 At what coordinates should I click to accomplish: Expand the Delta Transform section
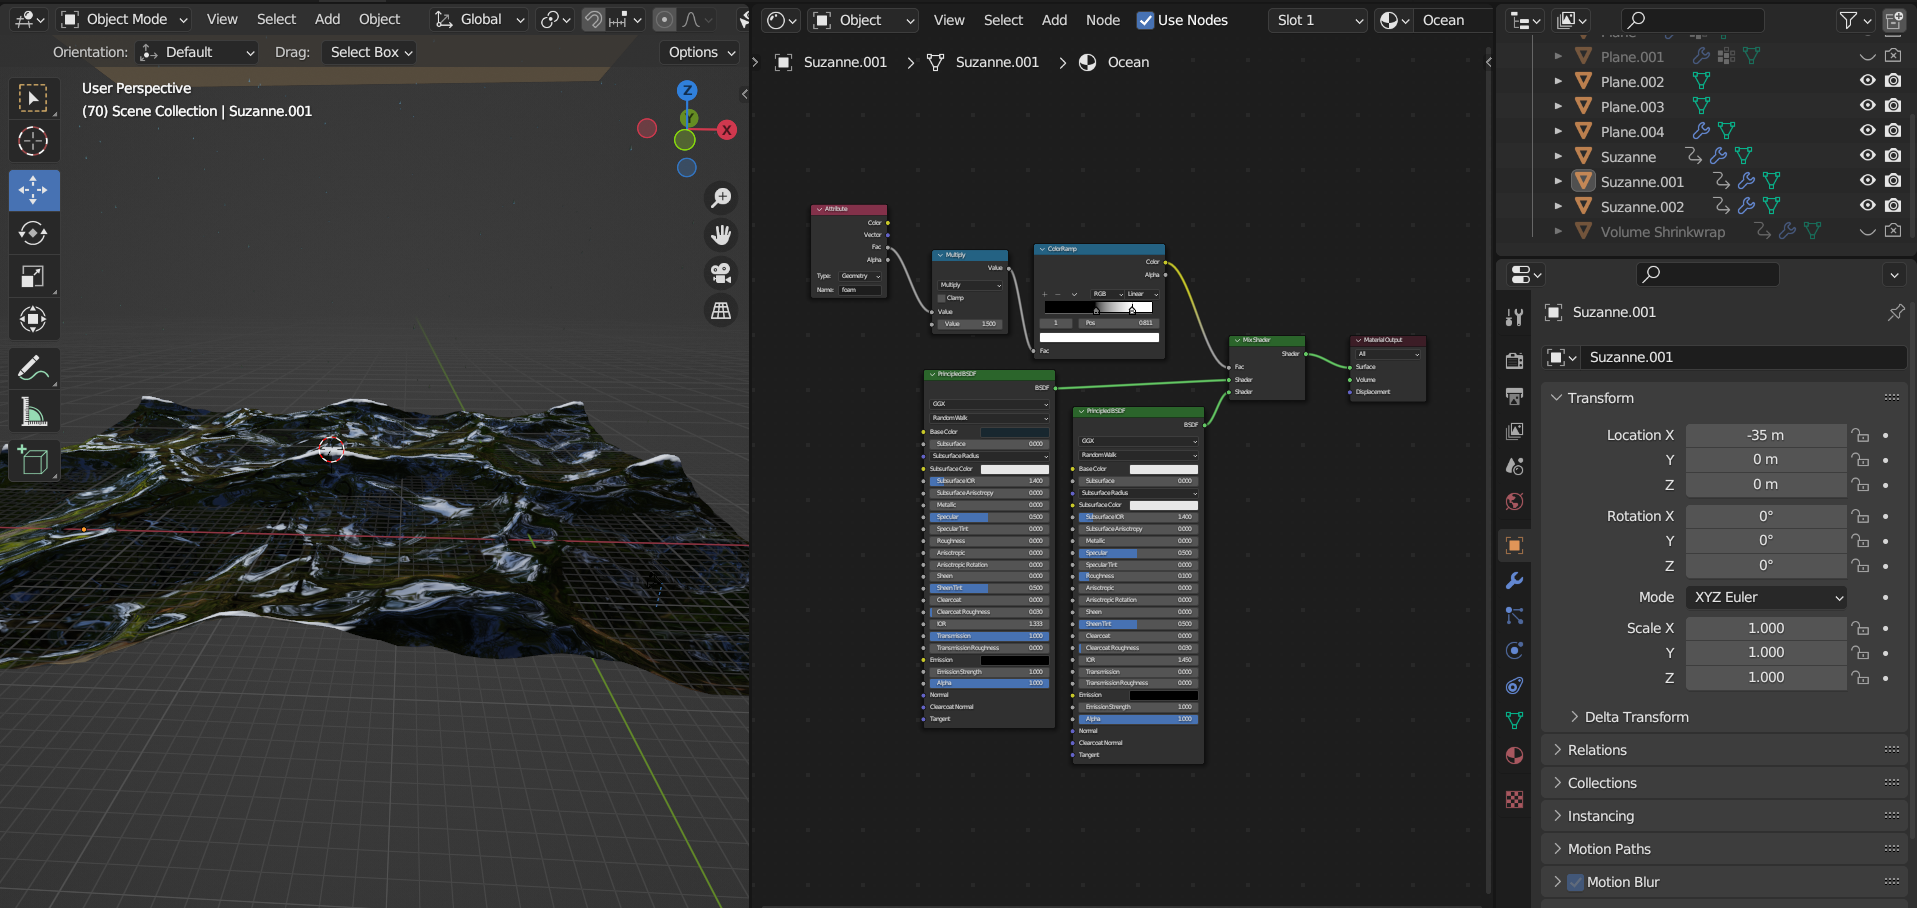[1636, 717]
